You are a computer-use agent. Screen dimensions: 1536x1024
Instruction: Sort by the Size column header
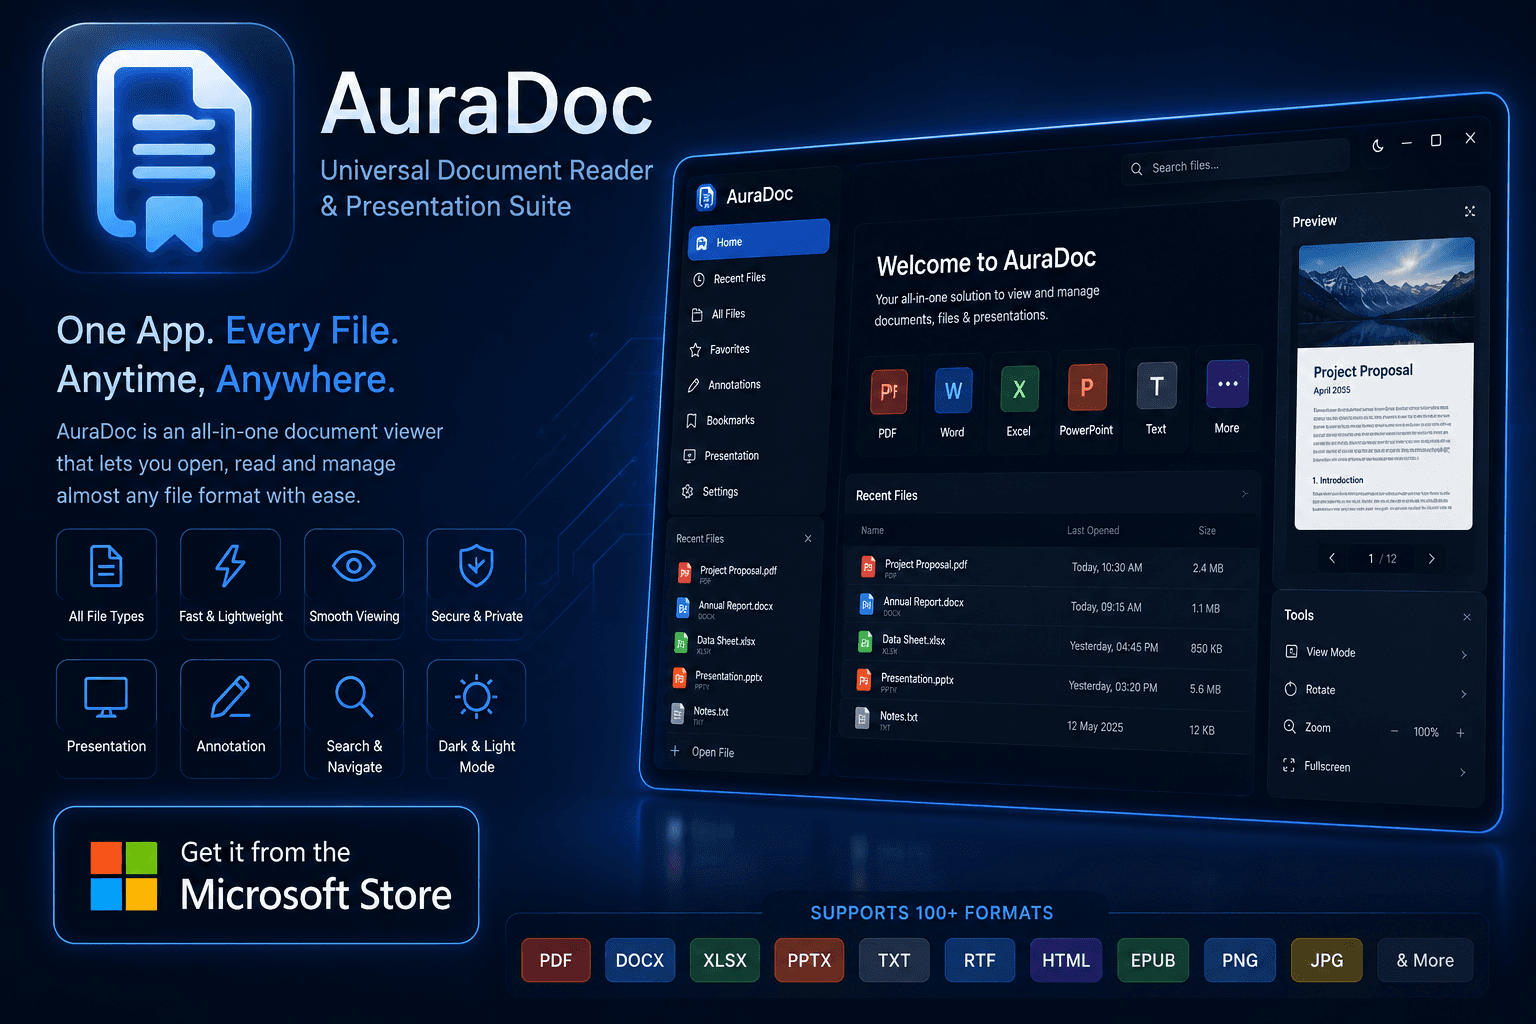click(1207, 531)
